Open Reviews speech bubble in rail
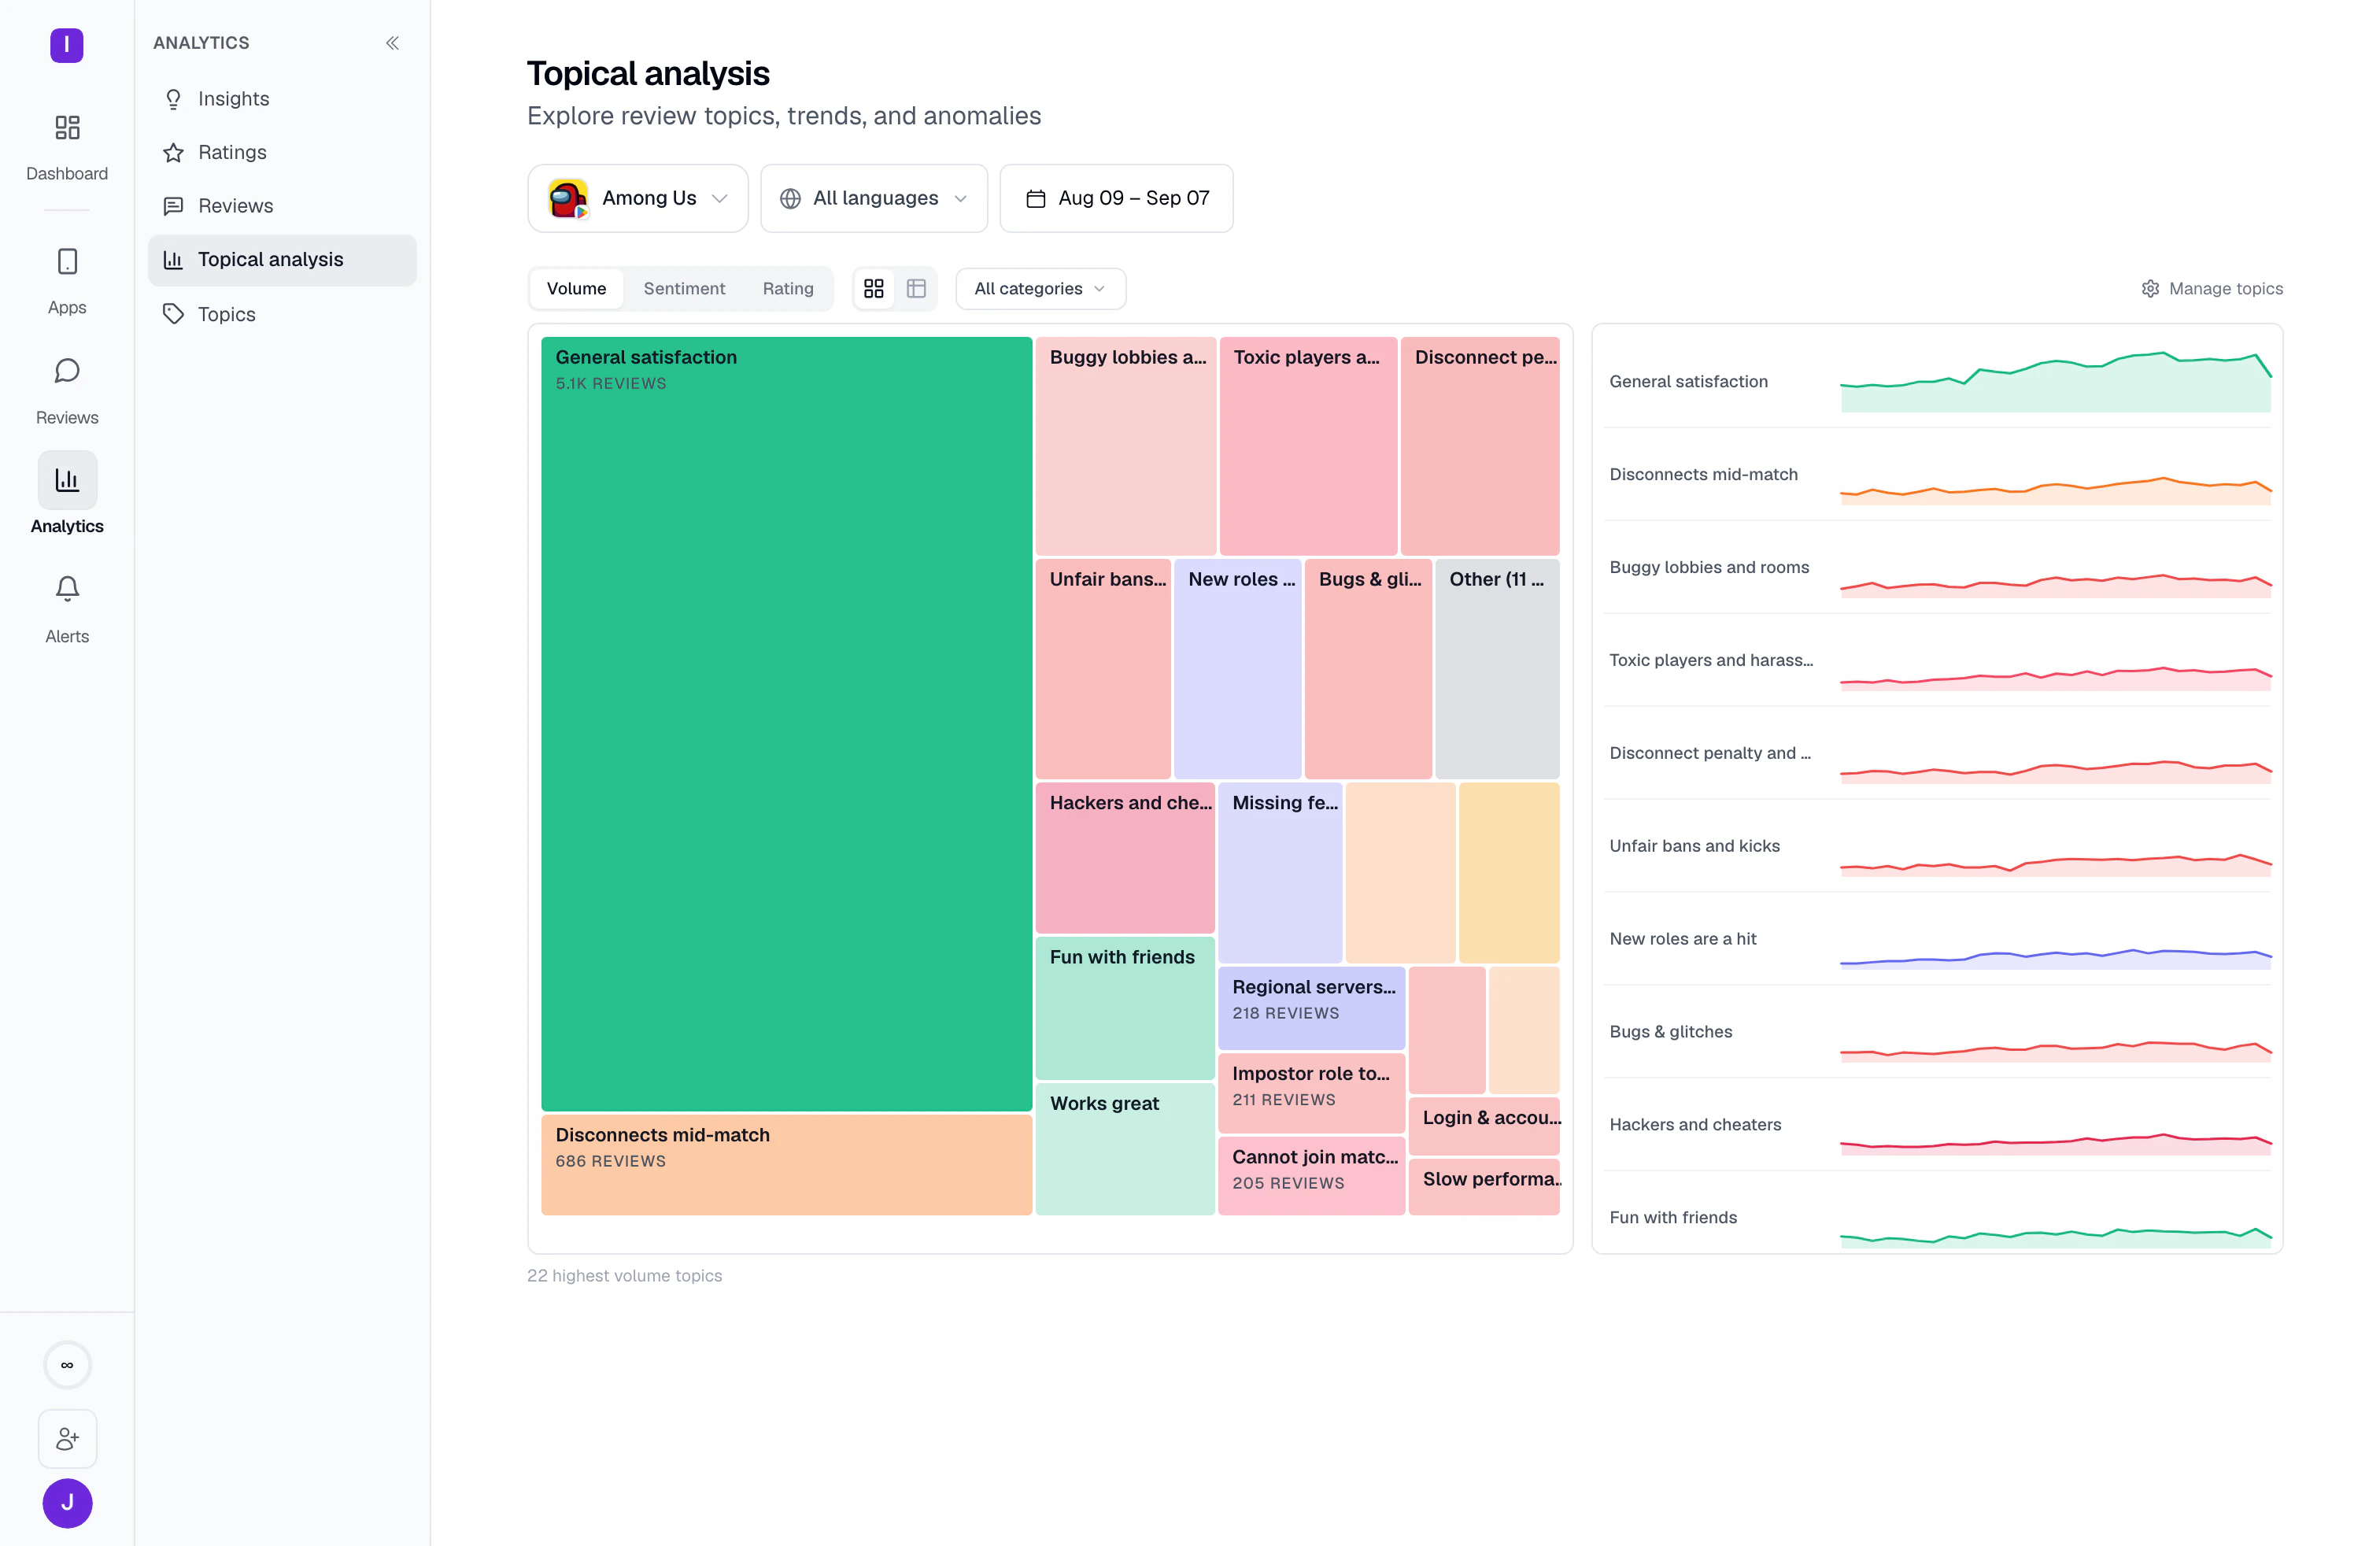The width and height of the screenshot is (2380, 1546). tap(67, 371)
